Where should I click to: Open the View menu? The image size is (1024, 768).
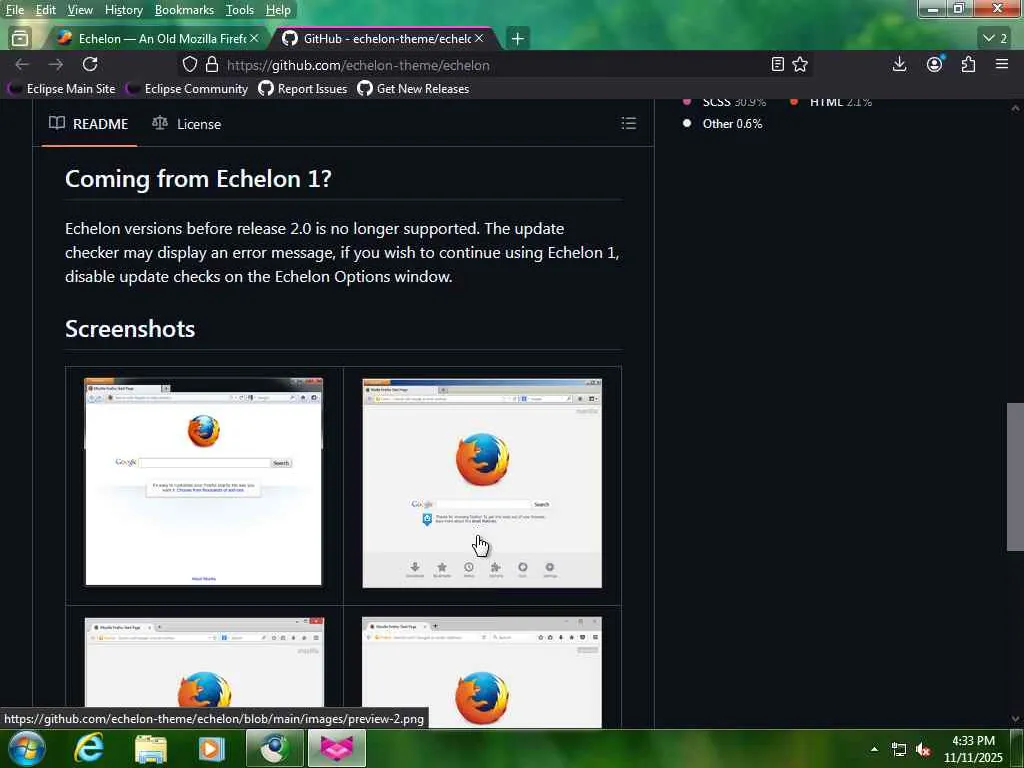(80, 10)
